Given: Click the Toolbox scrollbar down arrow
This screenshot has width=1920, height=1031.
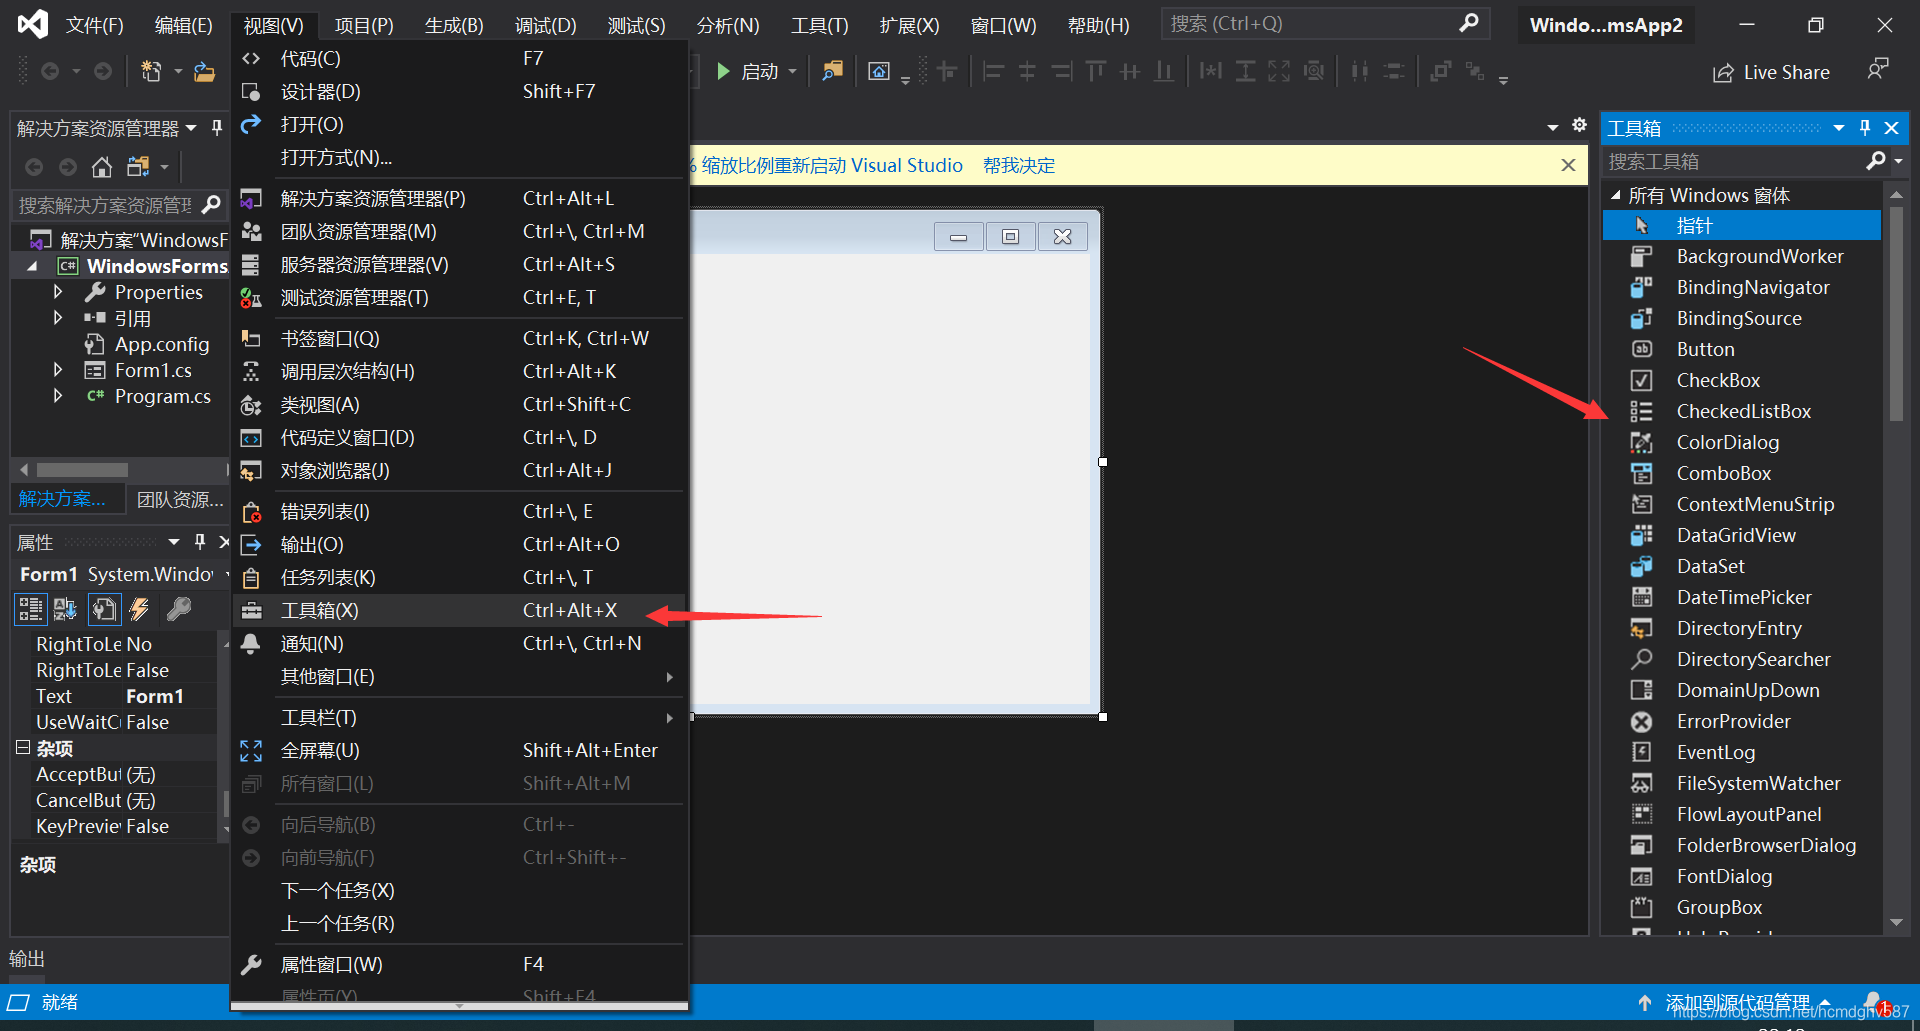Looking at the screenshot, I should (x=1896, y=923).
